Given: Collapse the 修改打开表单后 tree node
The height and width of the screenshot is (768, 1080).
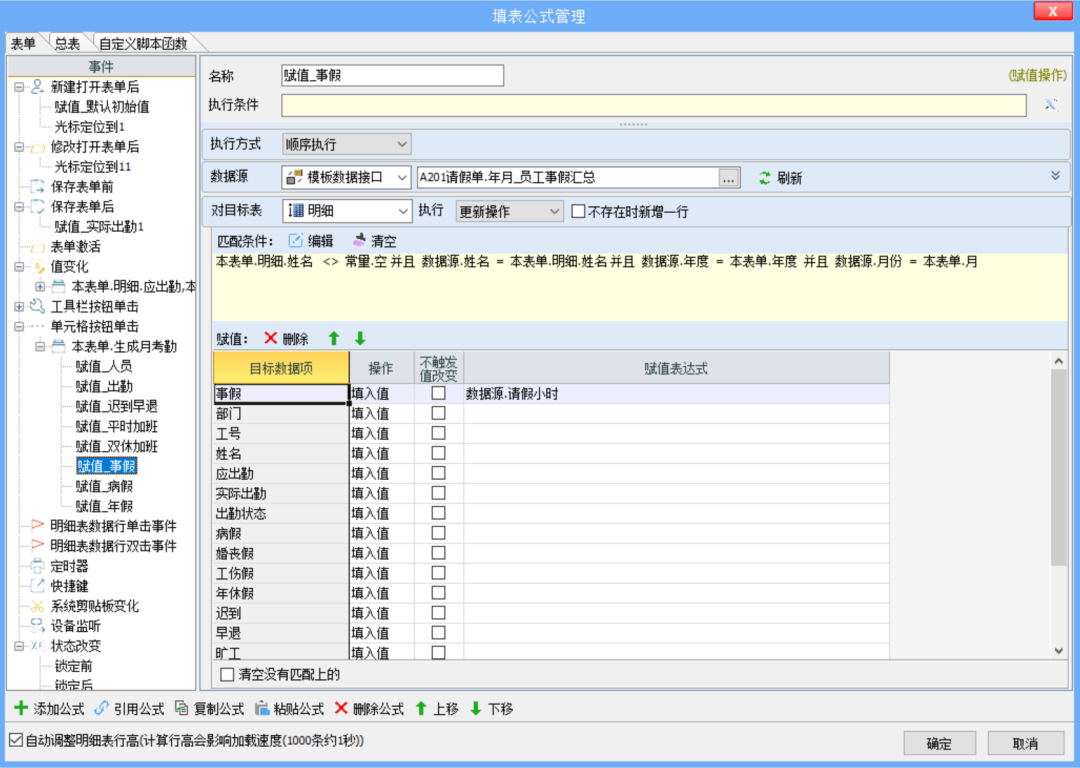Looking at the screenshot, I should tap(19, 147).
